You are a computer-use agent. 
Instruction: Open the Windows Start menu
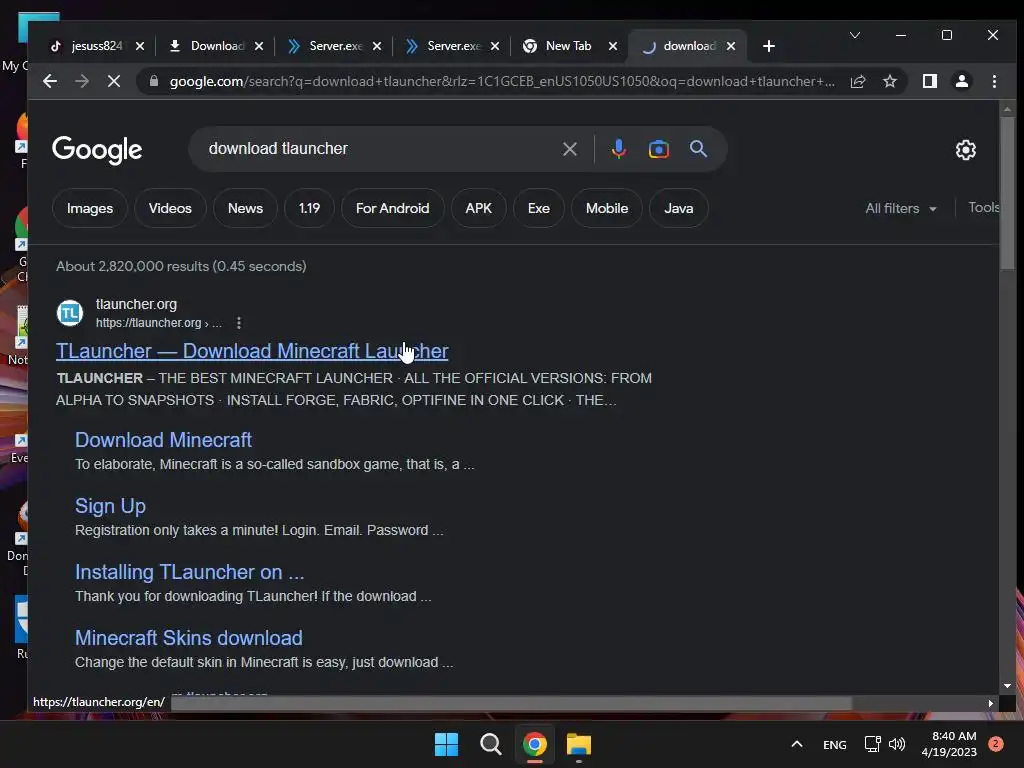446,744
